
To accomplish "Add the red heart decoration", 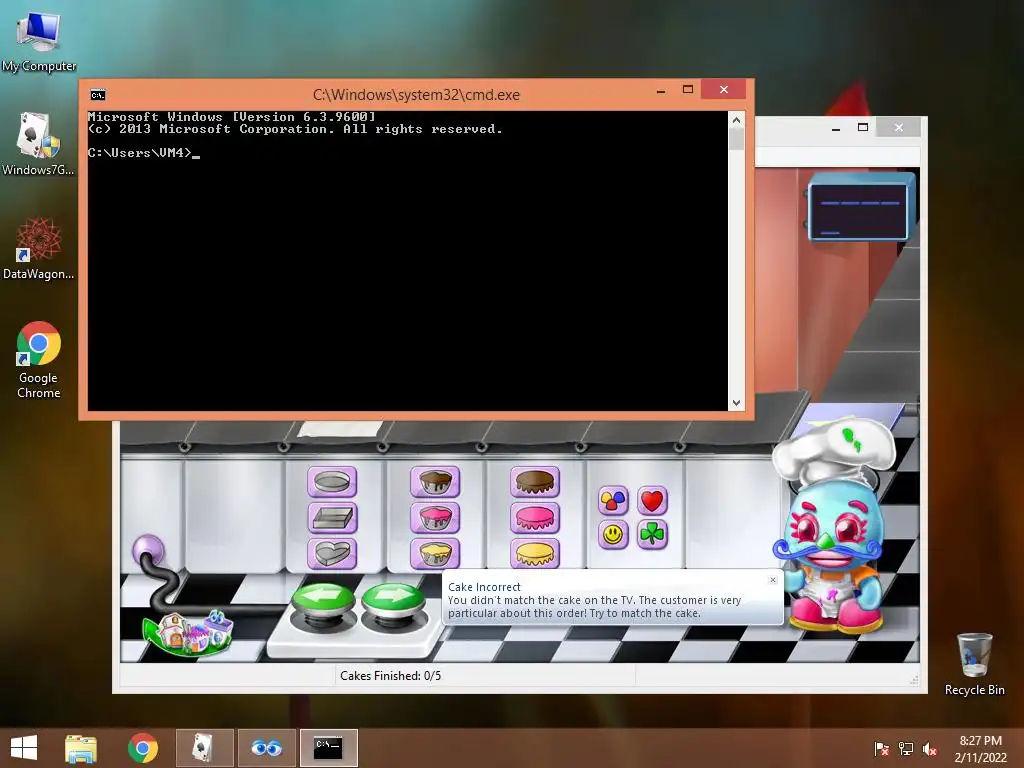I will click(652, 501).
